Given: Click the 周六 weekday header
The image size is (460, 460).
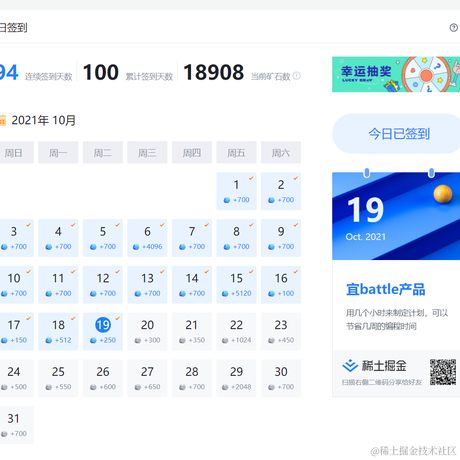Looking at the screenshot, I should coord(281,152).
